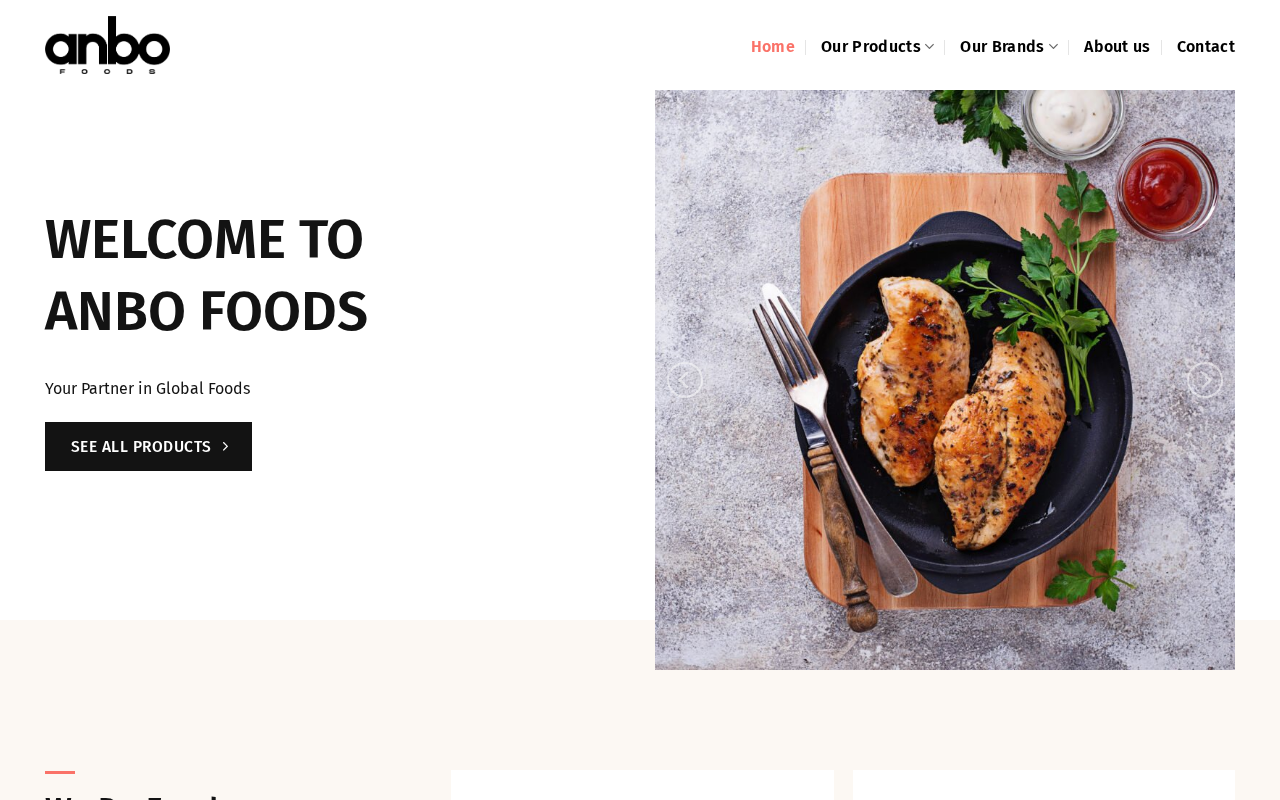
Task: Go to the previous slide arrow
Action: tap(685, 380)
